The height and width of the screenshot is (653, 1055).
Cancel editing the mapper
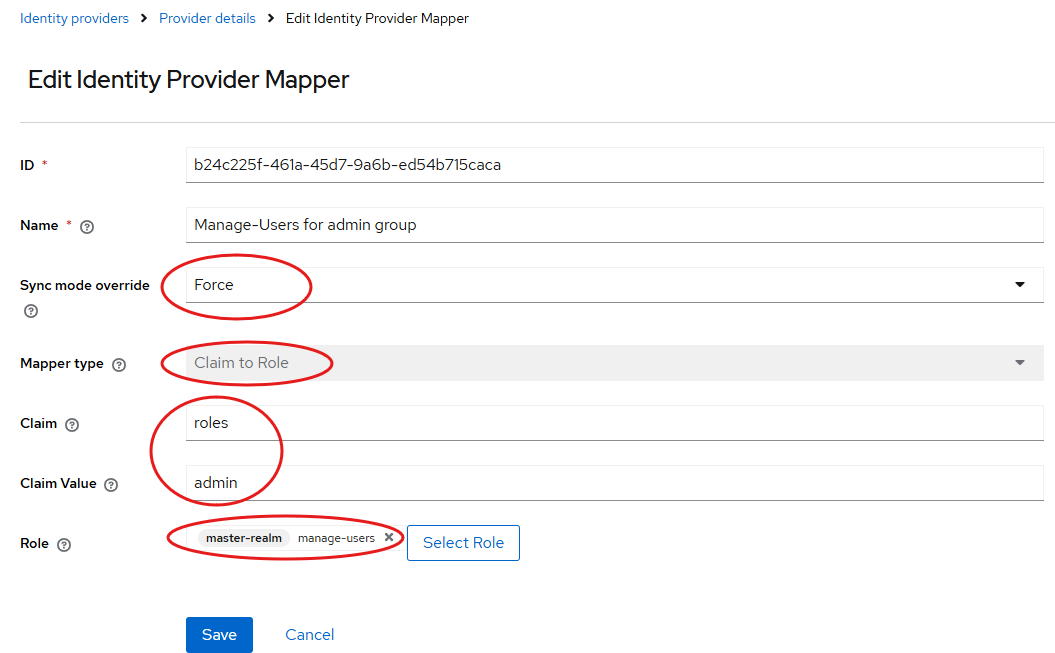pos(309,635)
